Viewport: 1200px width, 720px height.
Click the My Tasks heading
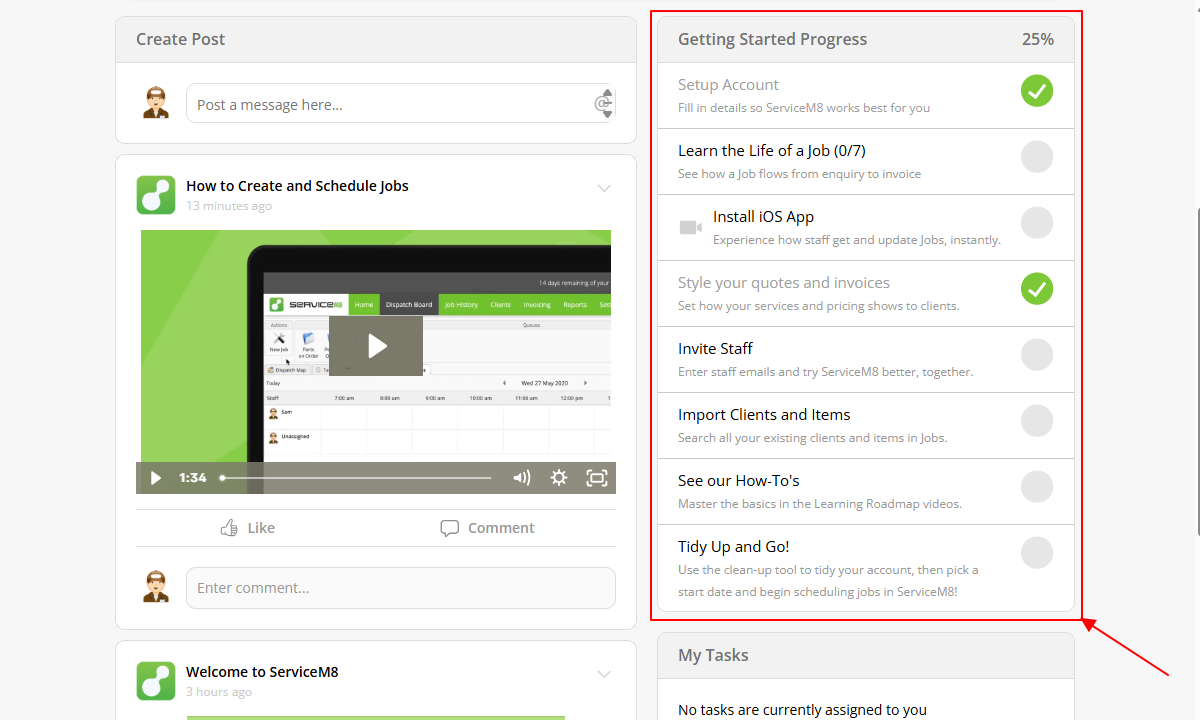(x=713, y=655)
